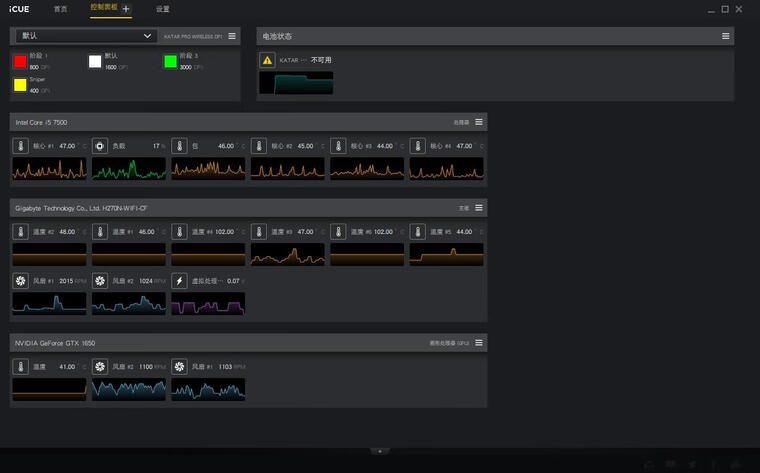
Task: Select the red 800 DPI stage swatch
Action: (20, 62)
